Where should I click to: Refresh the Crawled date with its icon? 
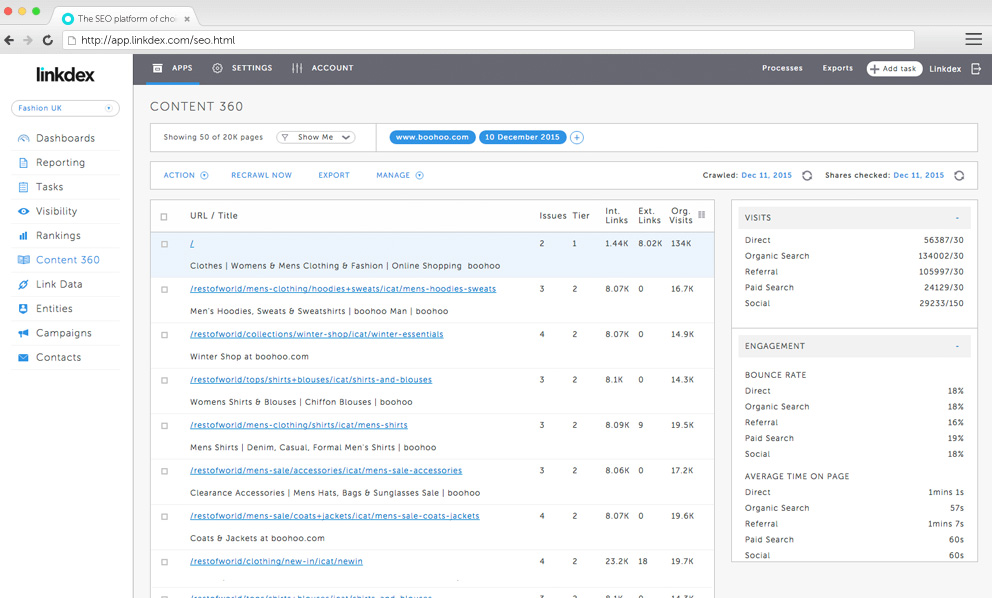click(807, 175)
